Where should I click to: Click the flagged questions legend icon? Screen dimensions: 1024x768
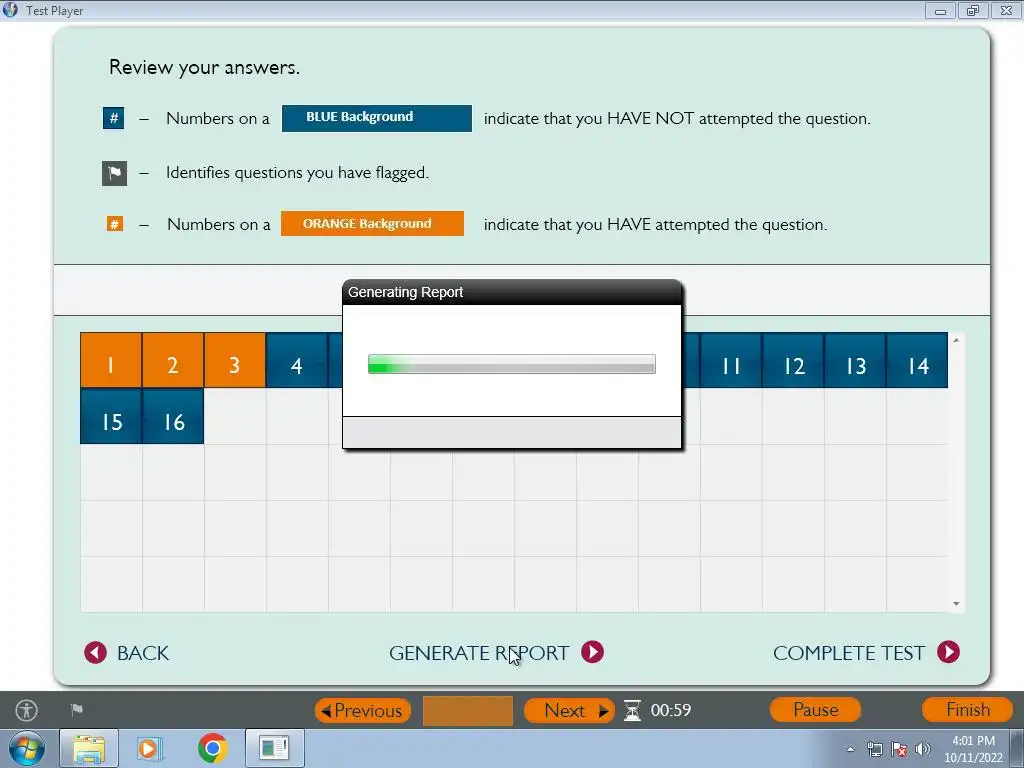point(114,174)
